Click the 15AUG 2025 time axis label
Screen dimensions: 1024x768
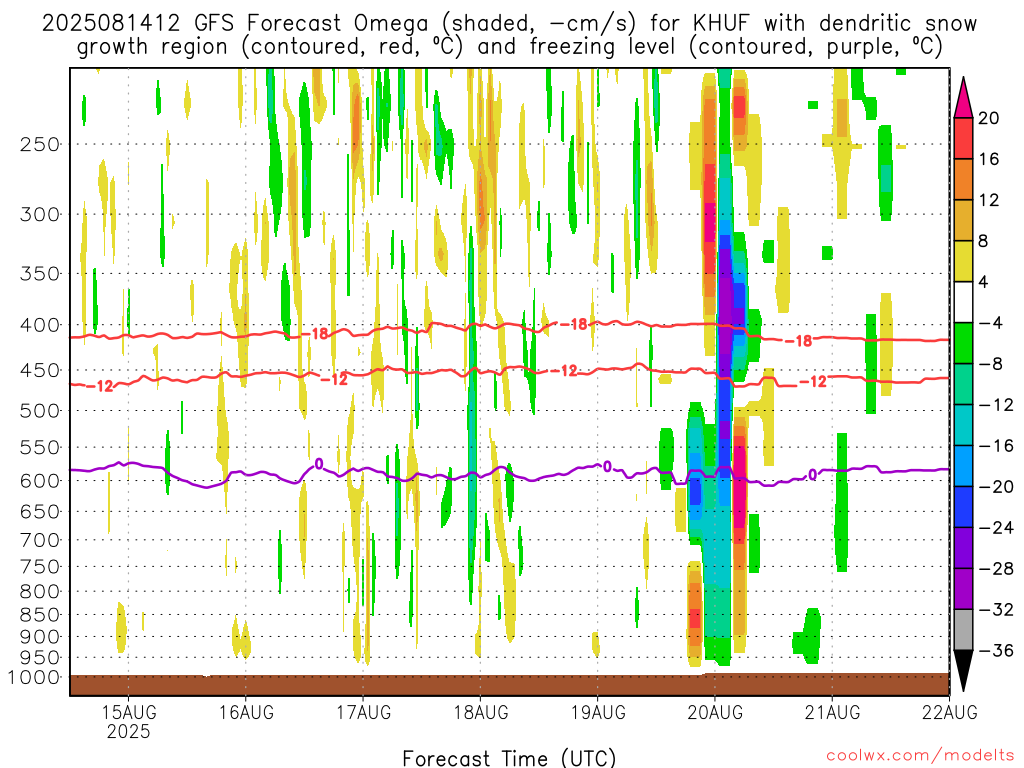coord(129,721)
